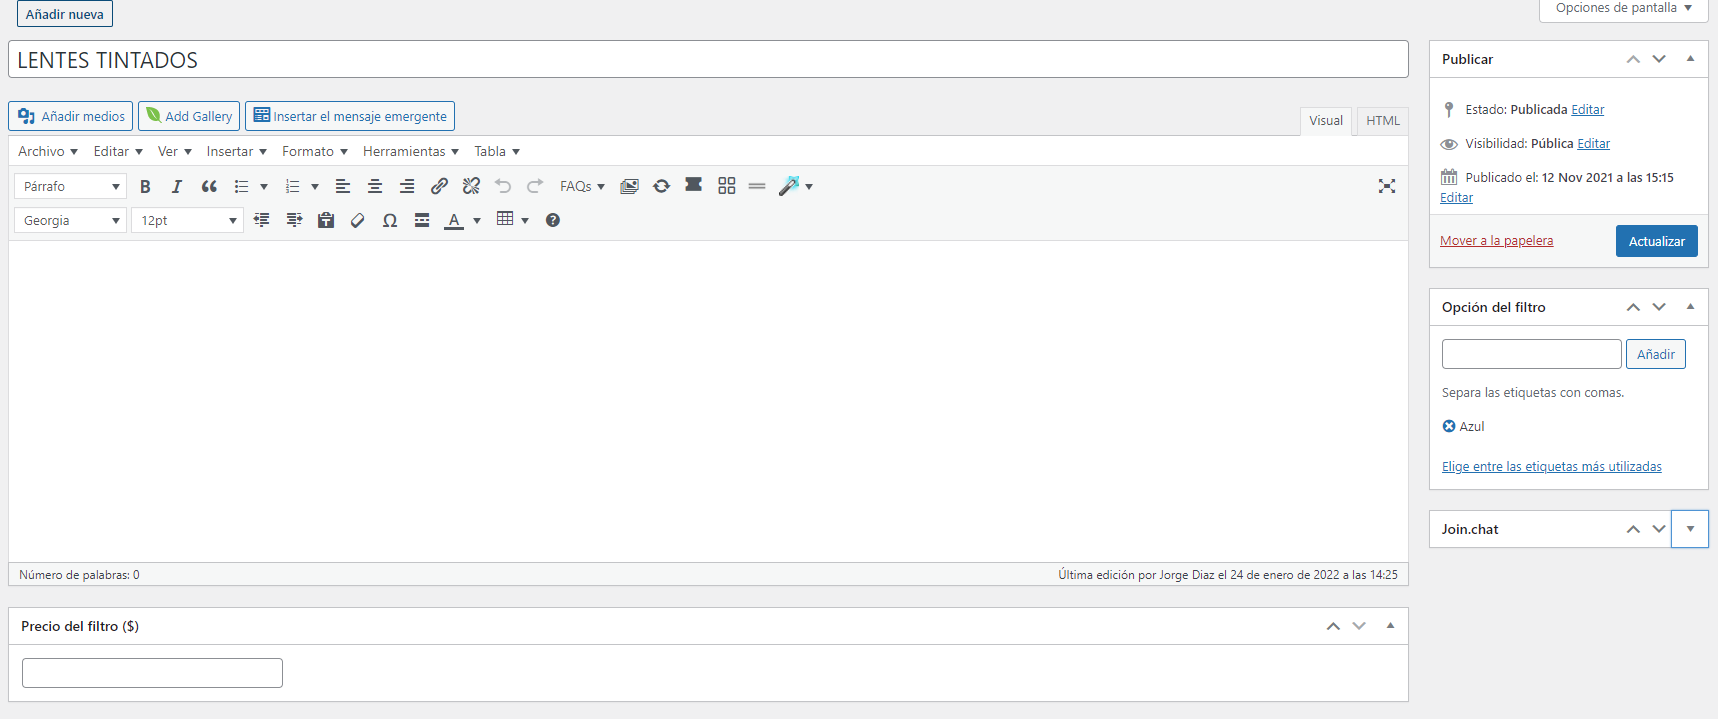Switch to the HTML editor tab
The image size is (1718, 719).
pos(1383,120)
